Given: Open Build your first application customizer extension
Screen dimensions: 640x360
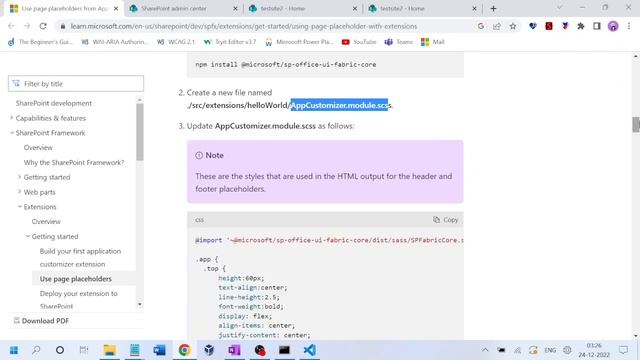Looking at the screenshot, I should (x=80, y=258).
